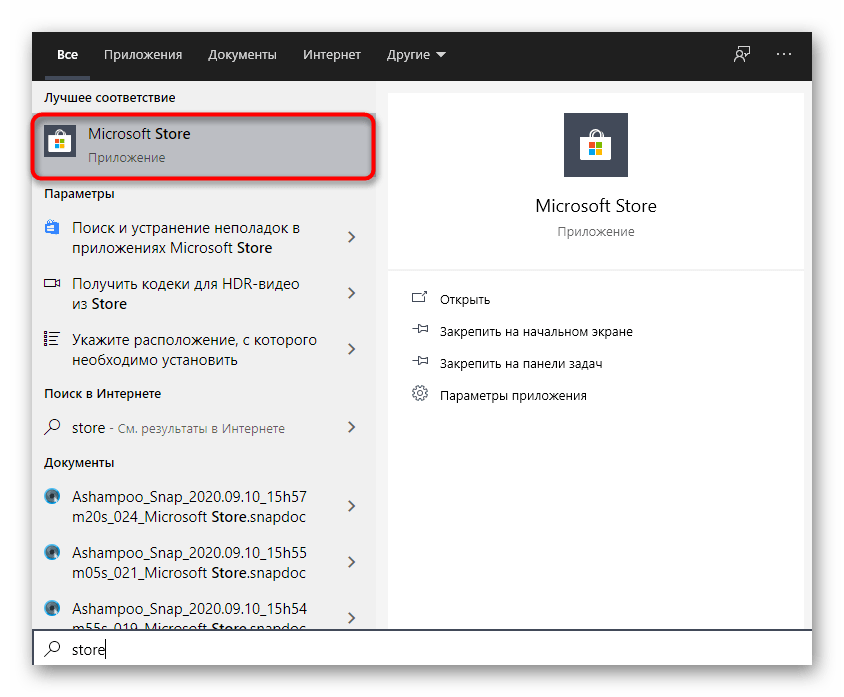Click the large Microsoft Store tile icon
844x697 pixels.
tap(596, 145)
